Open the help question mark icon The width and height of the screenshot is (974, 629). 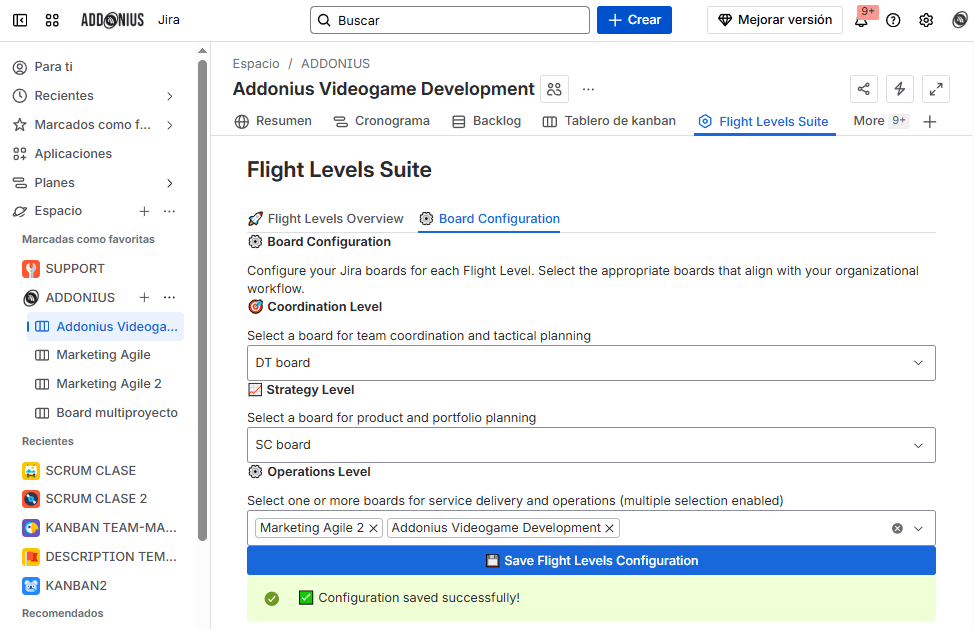[893, 20]
